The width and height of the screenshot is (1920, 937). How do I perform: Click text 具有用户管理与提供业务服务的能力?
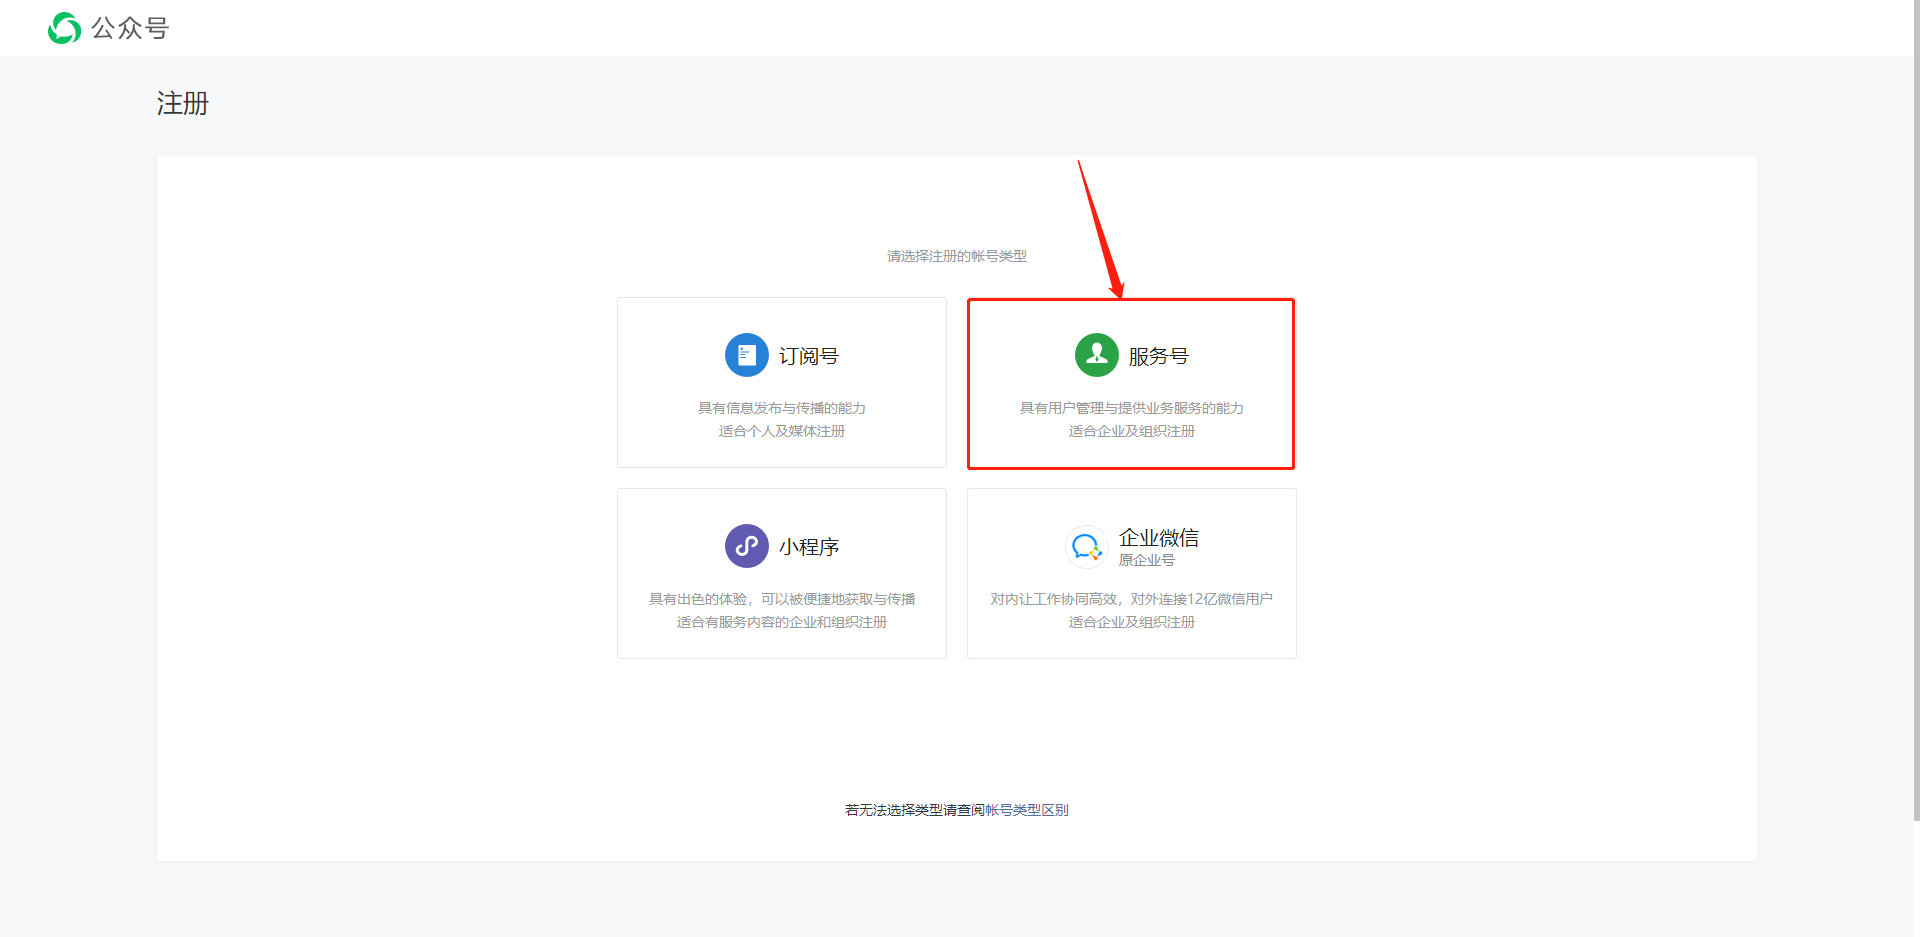(1132, 408)
